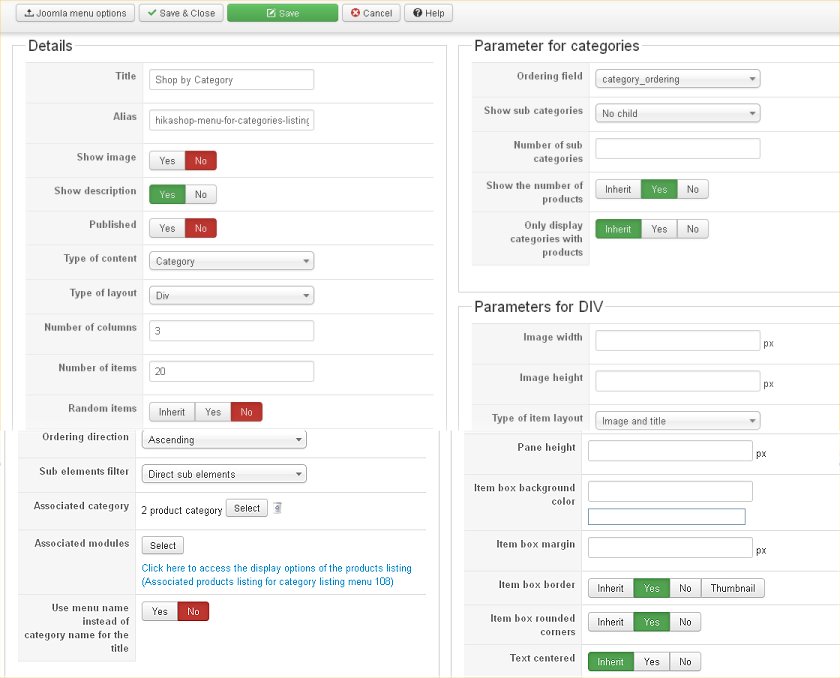This screenshot has width=840, height=678.
Task: Click the Save & Close button
Action: (181, 13)
